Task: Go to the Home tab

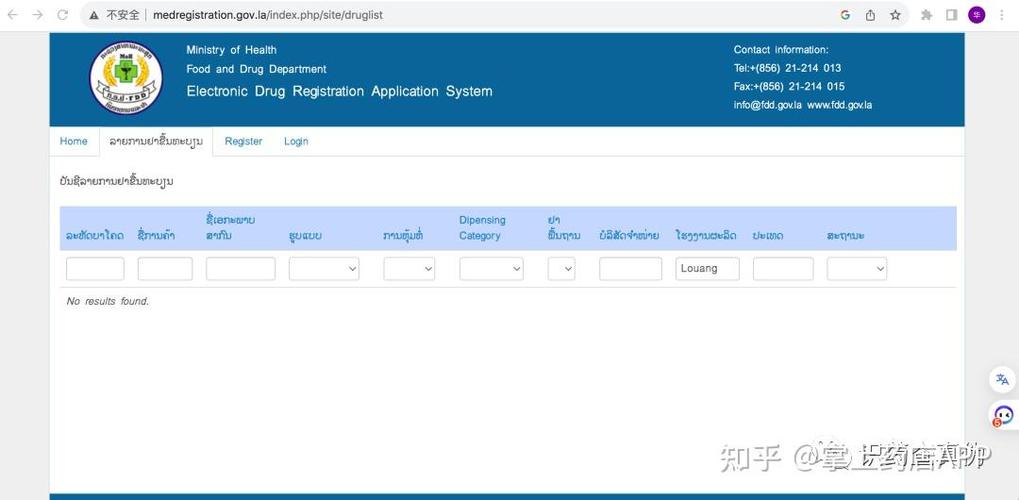Action: 73,141
